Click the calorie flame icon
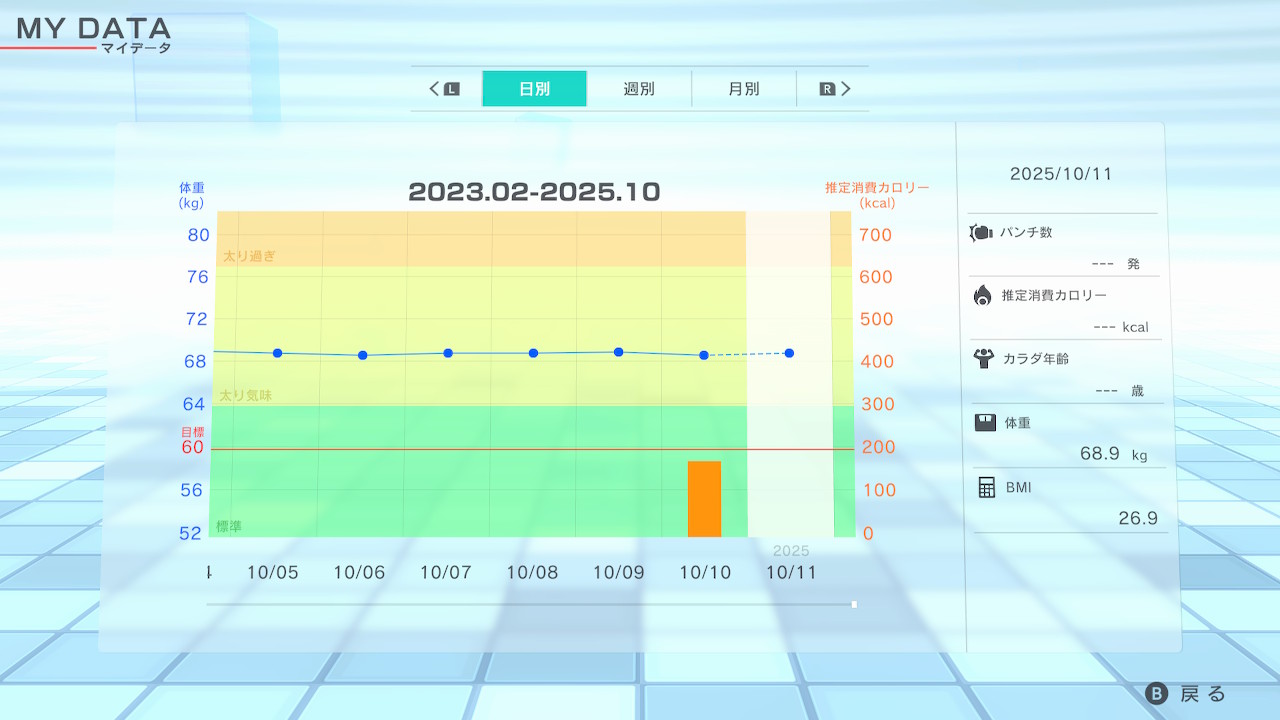This screenshot has height=720, width=1280. click(x=982, y=295)
